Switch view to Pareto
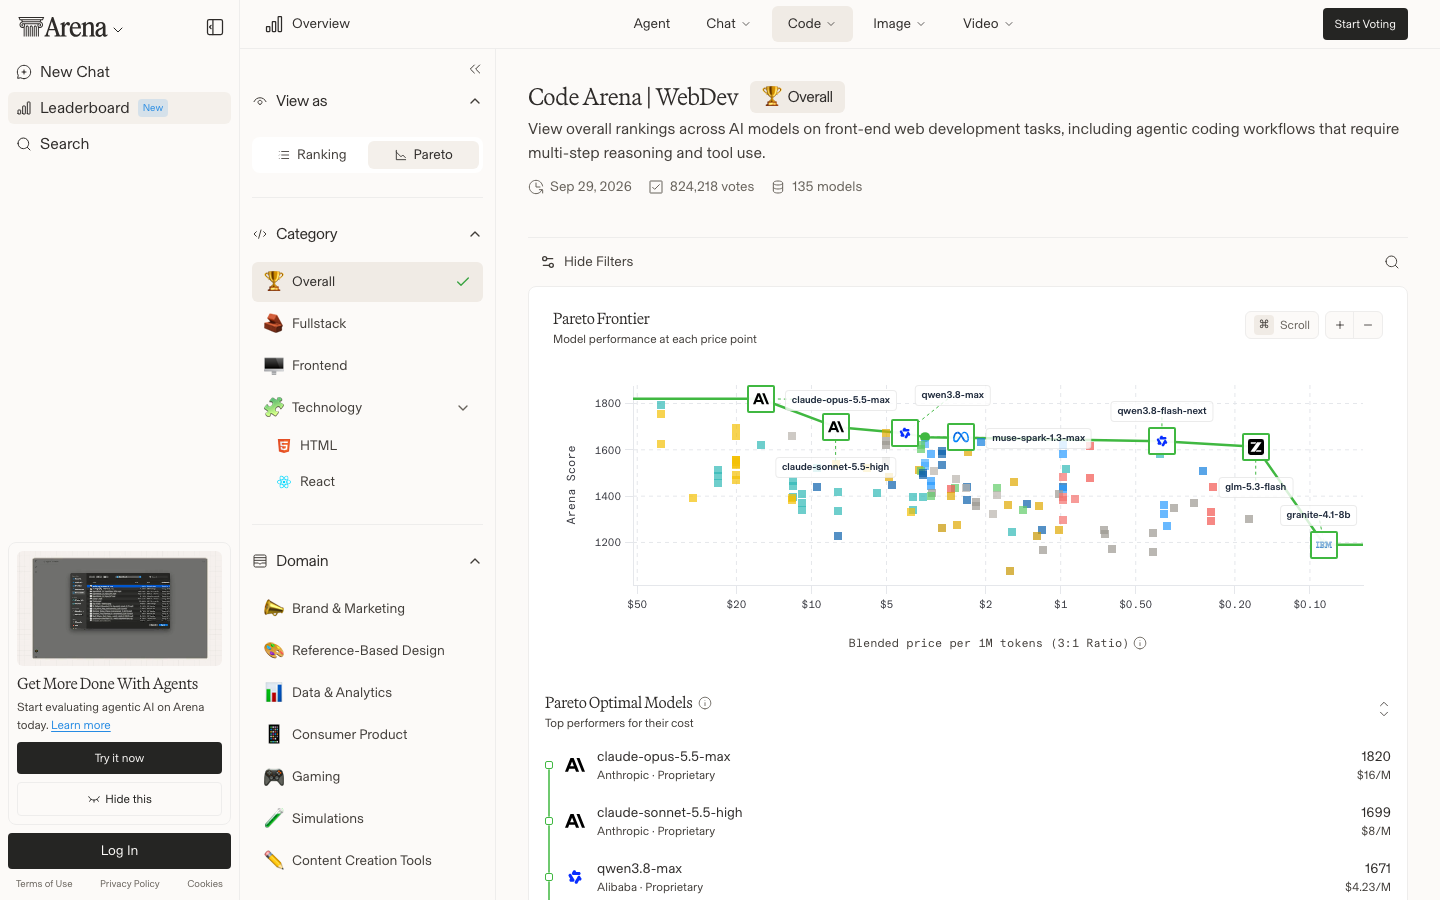 point(423,155)
